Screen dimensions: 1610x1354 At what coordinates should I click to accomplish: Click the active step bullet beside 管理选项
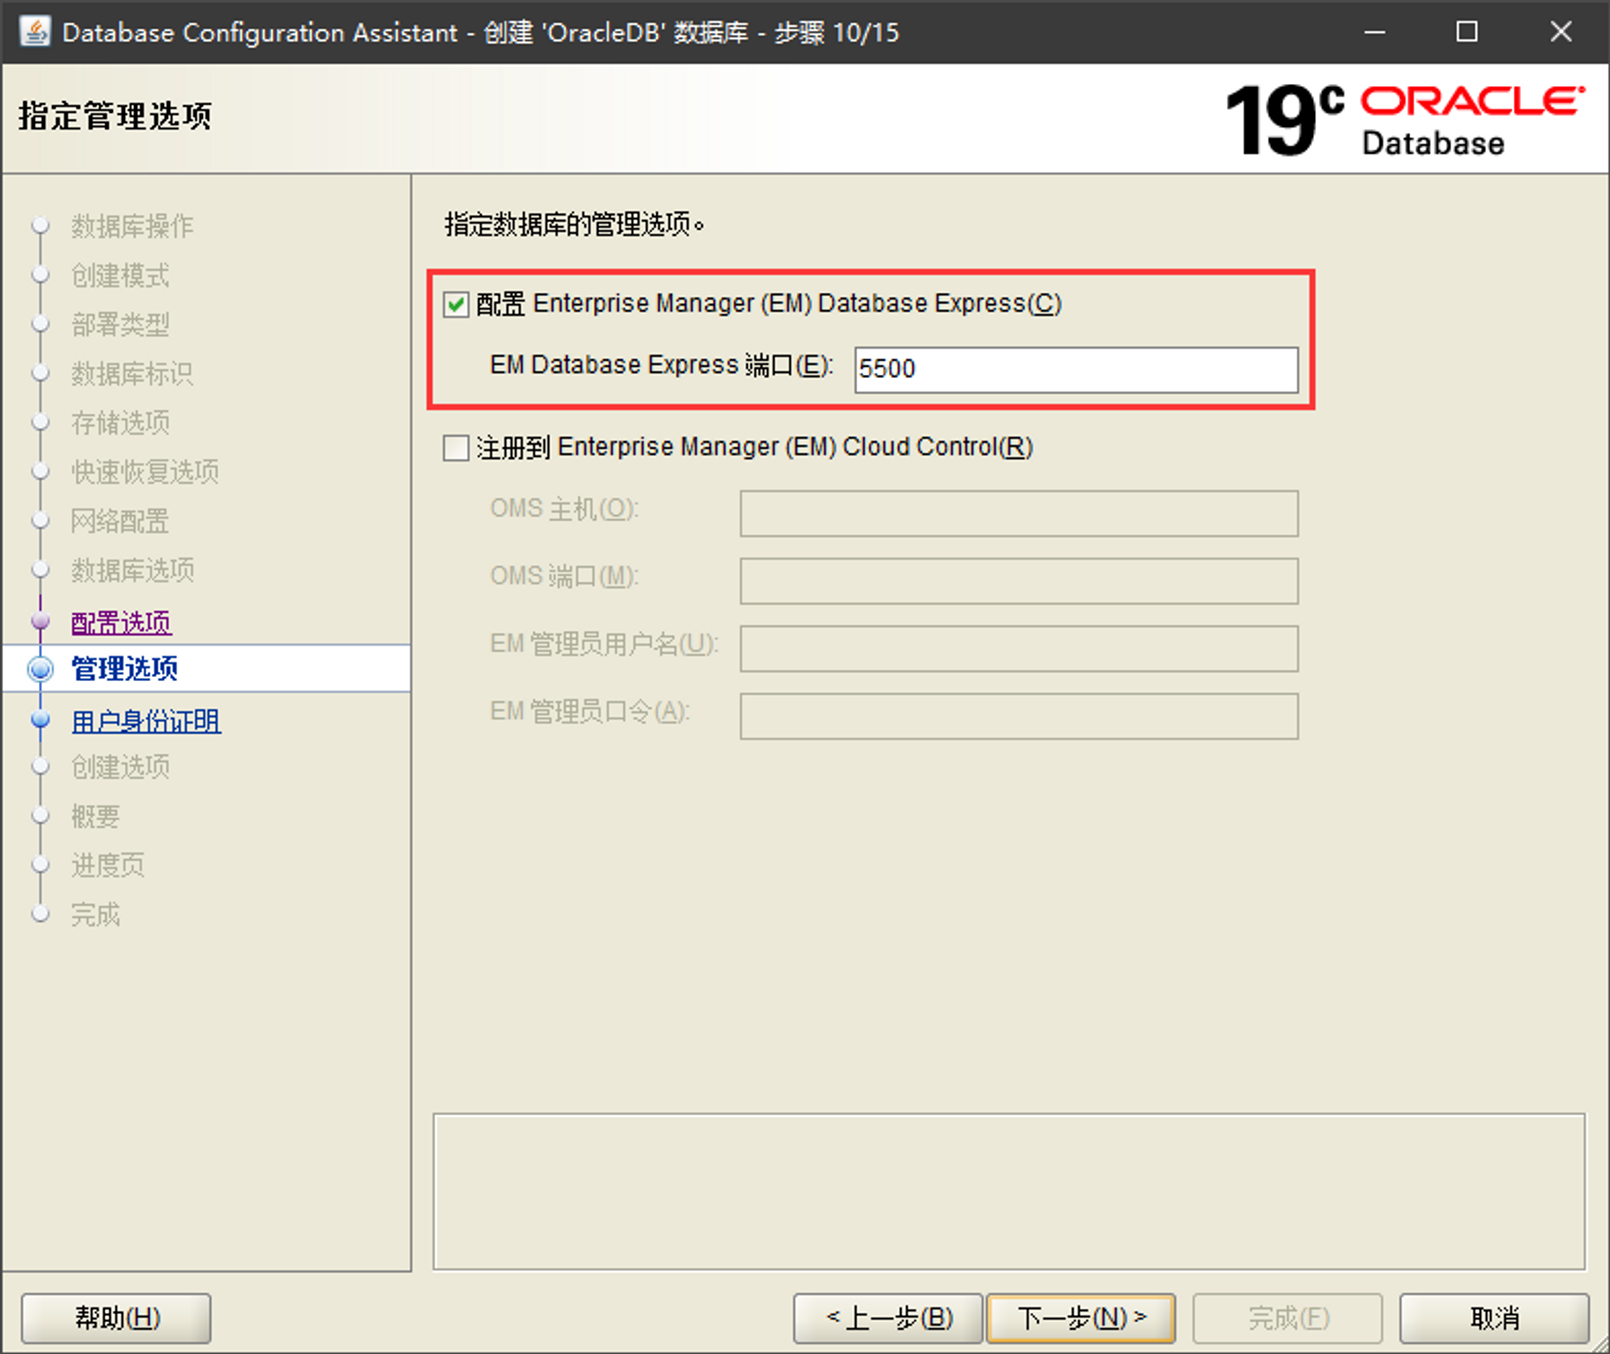(x=41, y=669)
